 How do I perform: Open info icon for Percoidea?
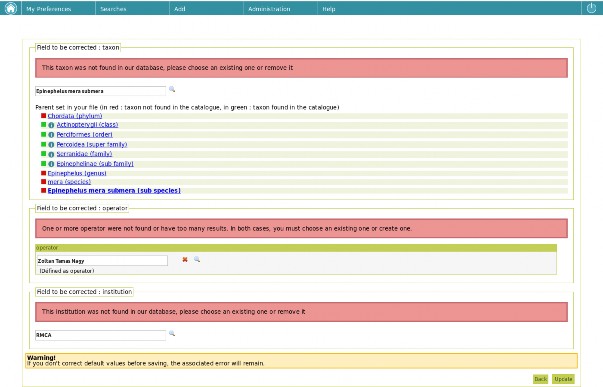tap(51, 145)
